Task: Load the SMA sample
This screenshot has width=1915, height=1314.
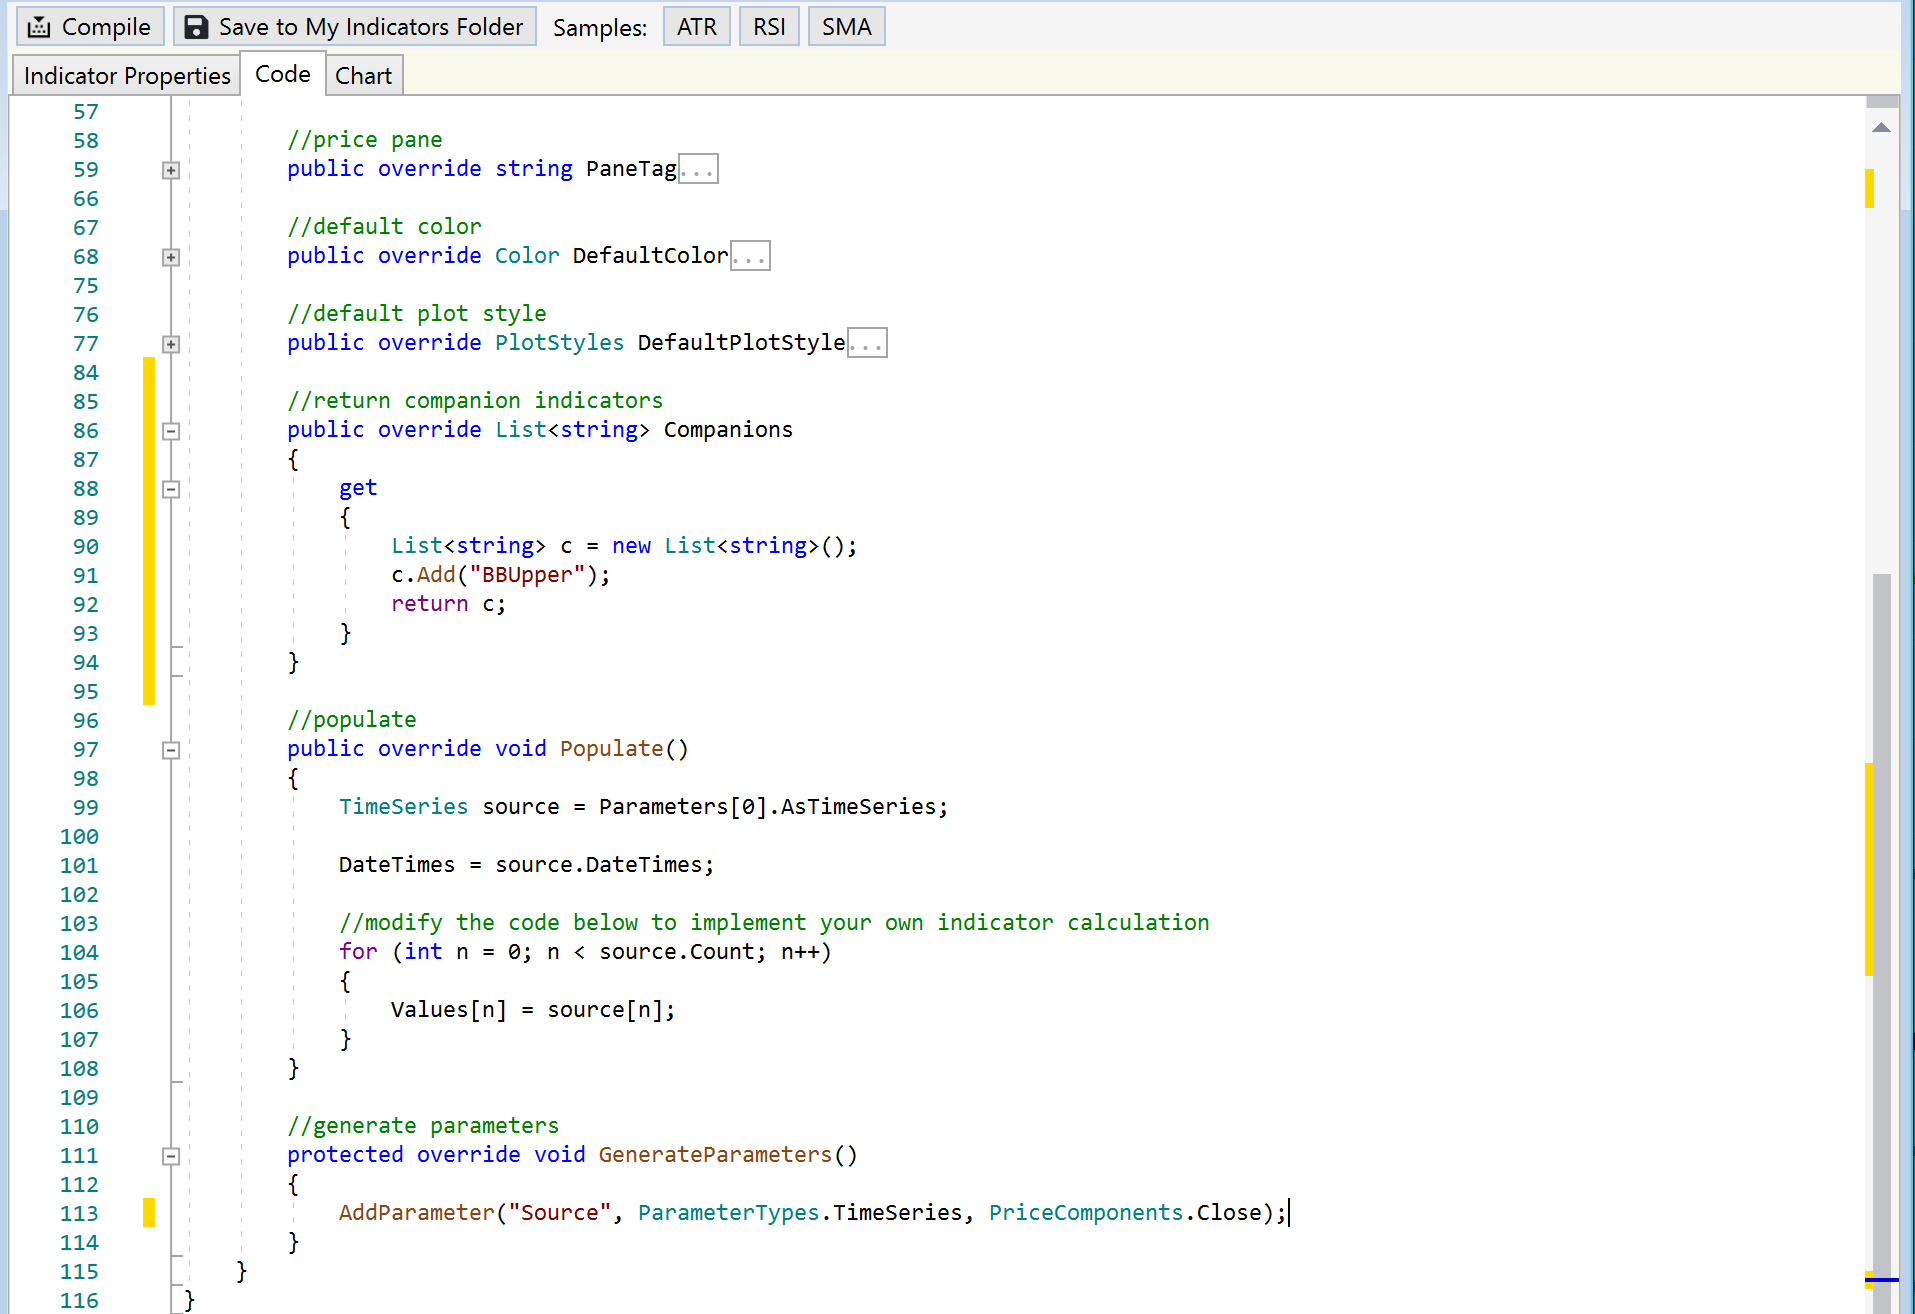Action: point(847,27)
